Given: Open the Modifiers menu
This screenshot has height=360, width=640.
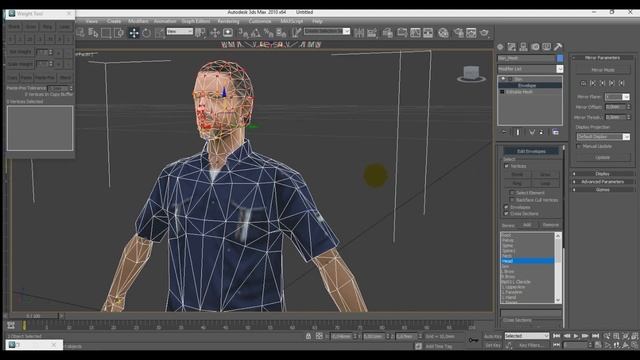Looking at the screenshot, I should tap(138, 21).
